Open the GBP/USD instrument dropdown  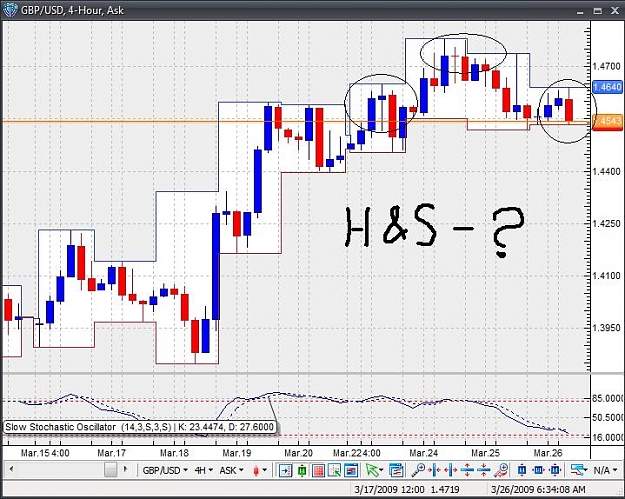pos(165,470)
